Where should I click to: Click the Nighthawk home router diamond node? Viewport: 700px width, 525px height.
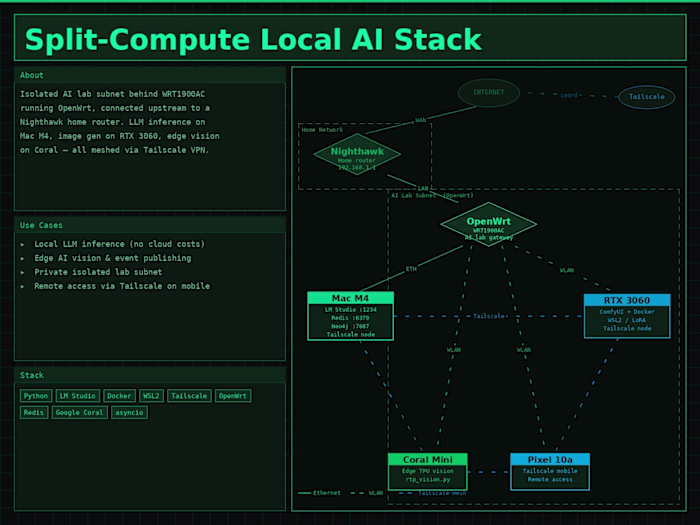point(357,154)
